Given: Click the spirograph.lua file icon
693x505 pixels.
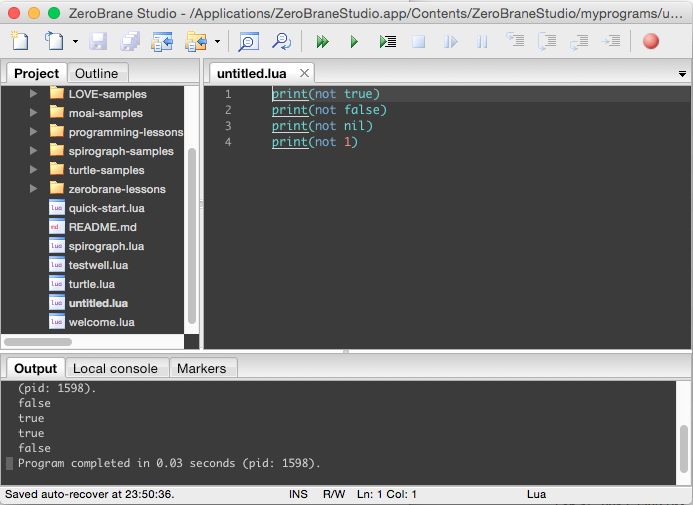Looking at the screenshot, I should pyautogui.click(x=57, y=246).
